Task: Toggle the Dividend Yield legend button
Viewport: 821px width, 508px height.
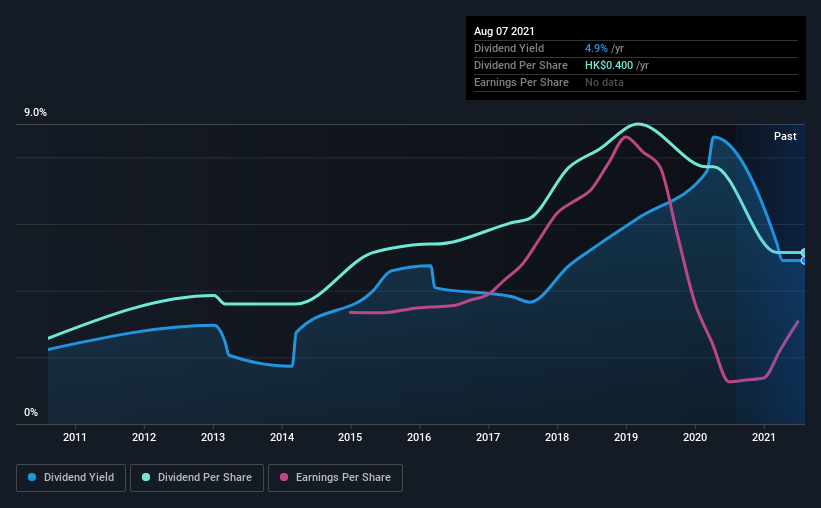Action: (x=71, y=478)
